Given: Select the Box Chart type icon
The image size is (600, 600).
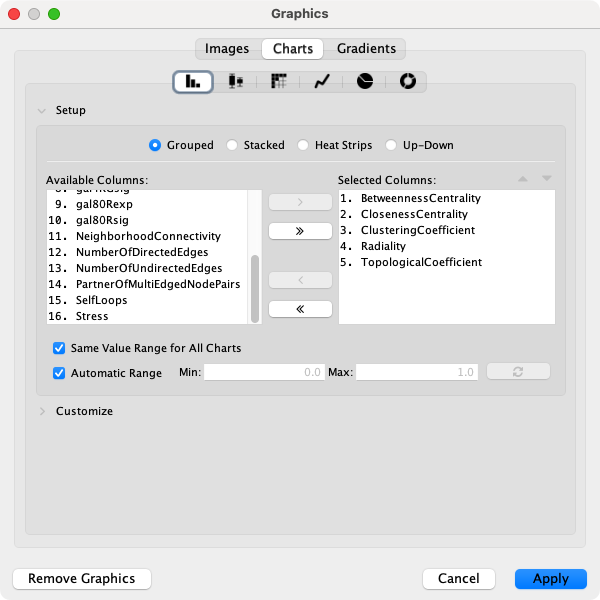Looking at the screenshot, I should tap(235, 82).
